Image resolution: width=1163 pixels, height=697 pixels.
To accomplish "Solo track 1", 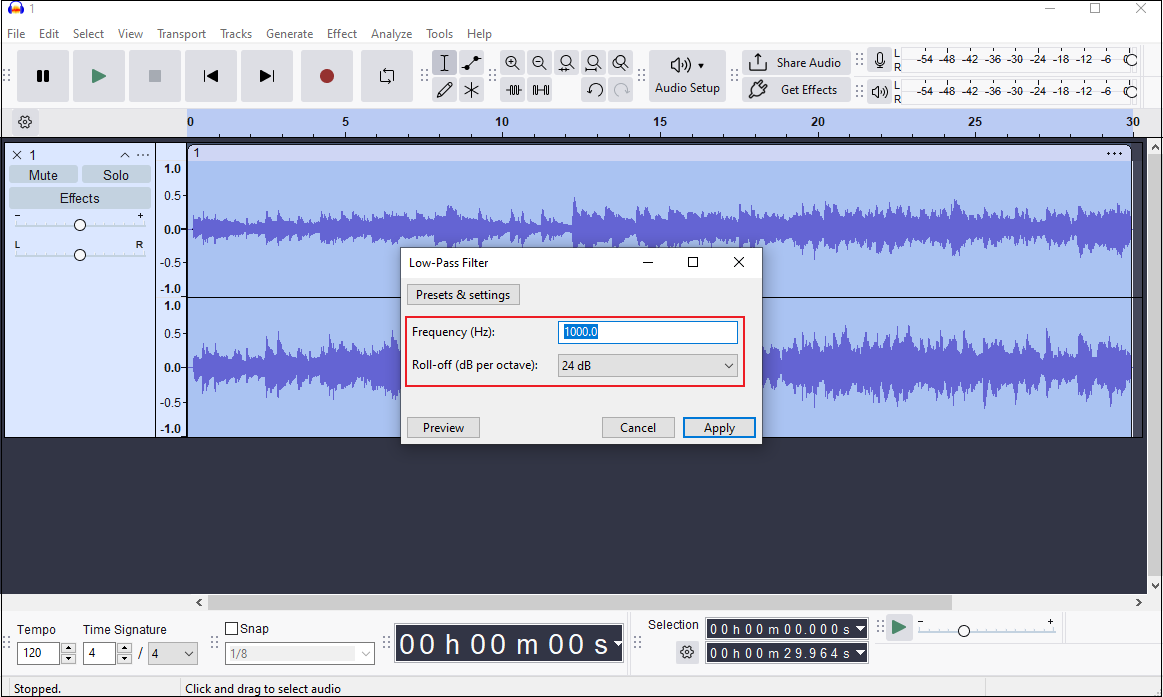I will [x=116, y=174].
